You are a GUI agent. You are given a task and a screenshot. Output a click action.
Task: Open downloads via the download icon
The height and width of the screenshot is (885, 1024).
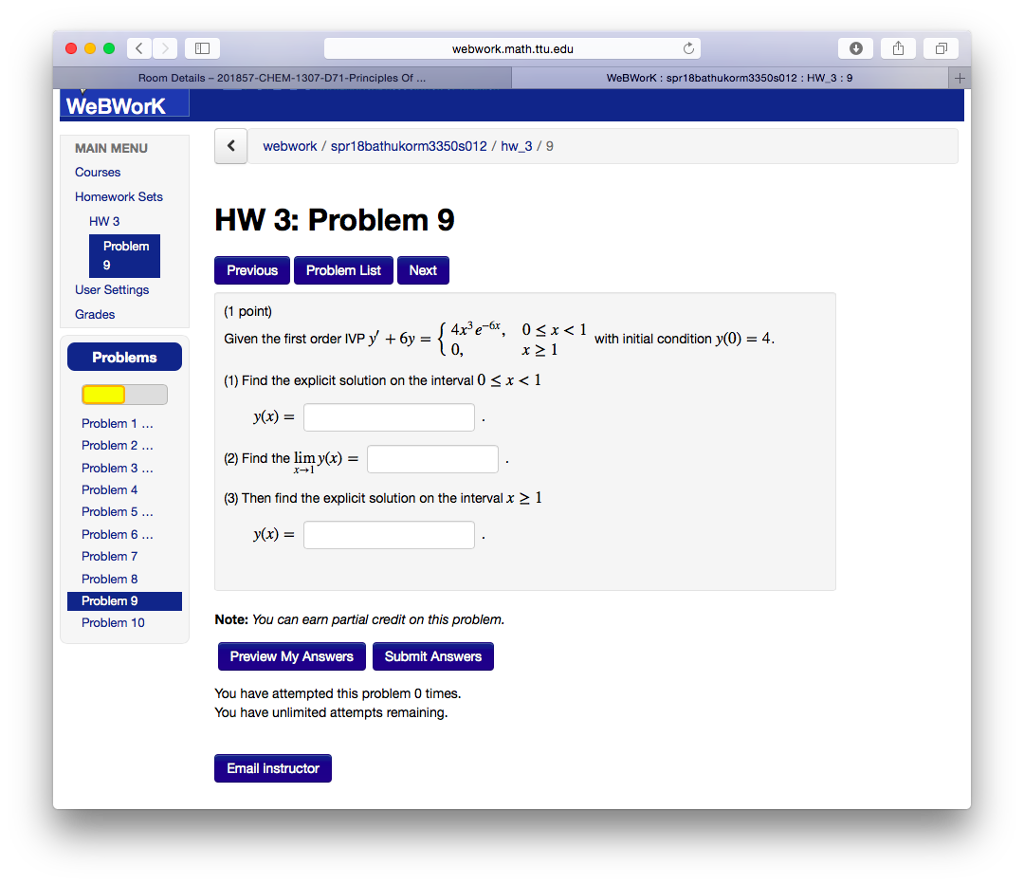[855, 47]
